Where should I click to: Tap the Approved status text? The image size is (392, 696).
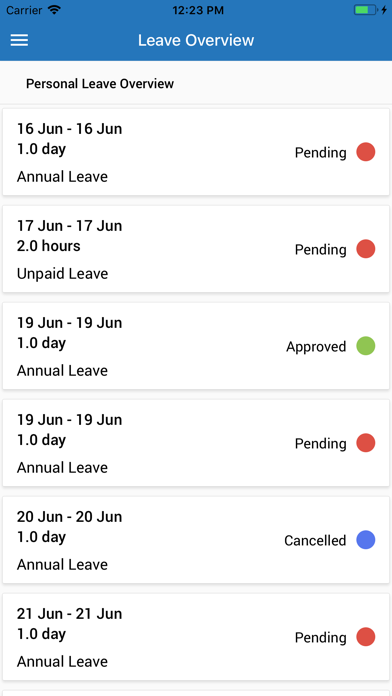click(x=316, y=347)
